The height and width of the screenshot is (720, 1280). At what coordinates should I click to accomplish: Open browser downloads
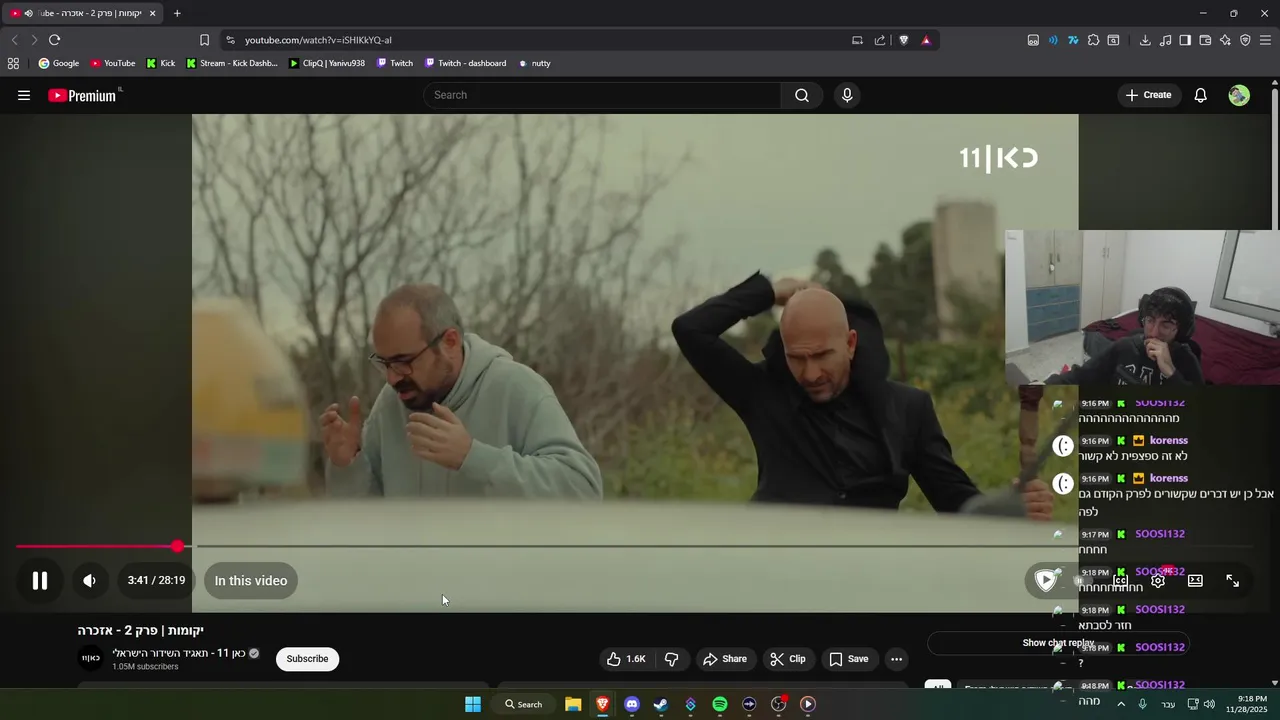coord(1145,40)
